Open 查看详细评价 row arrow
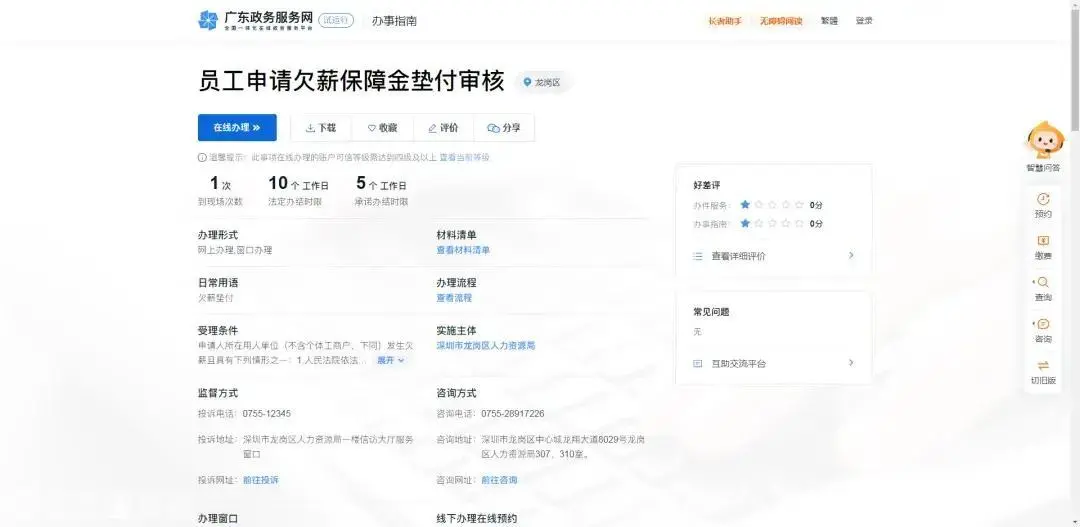The height and width of the screenshot is (527, 1080). click(x=851, y=256)
